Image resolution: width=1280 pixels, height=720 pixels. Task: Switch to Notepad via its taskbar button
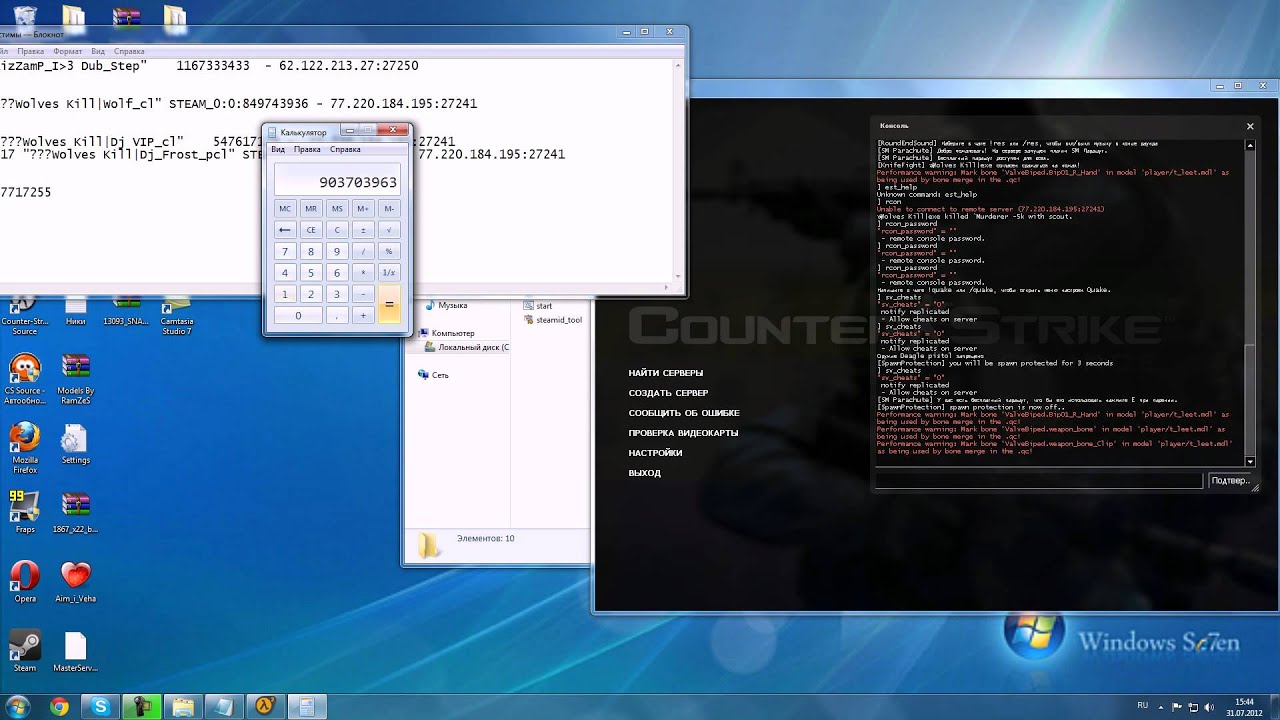point(223,707)
